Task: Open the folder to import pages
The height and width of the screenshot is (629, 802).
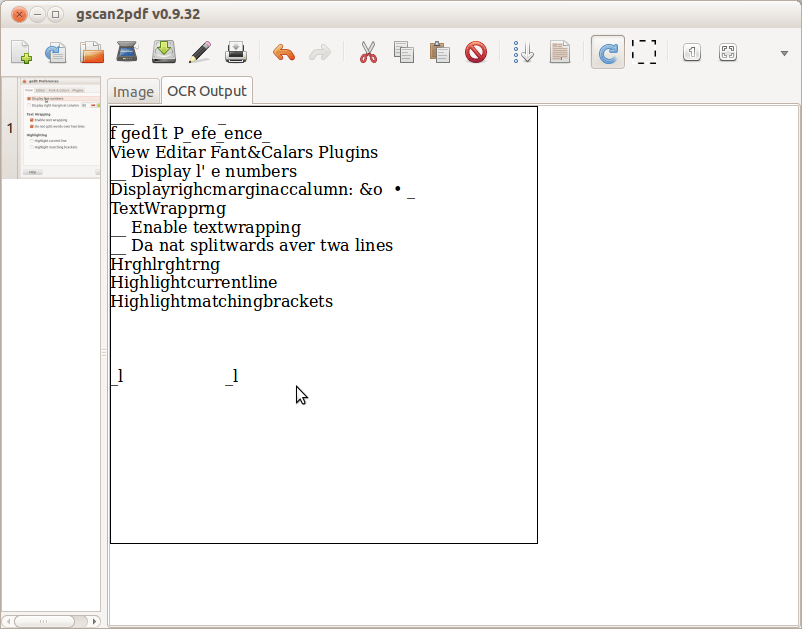Action: [92, 52]
